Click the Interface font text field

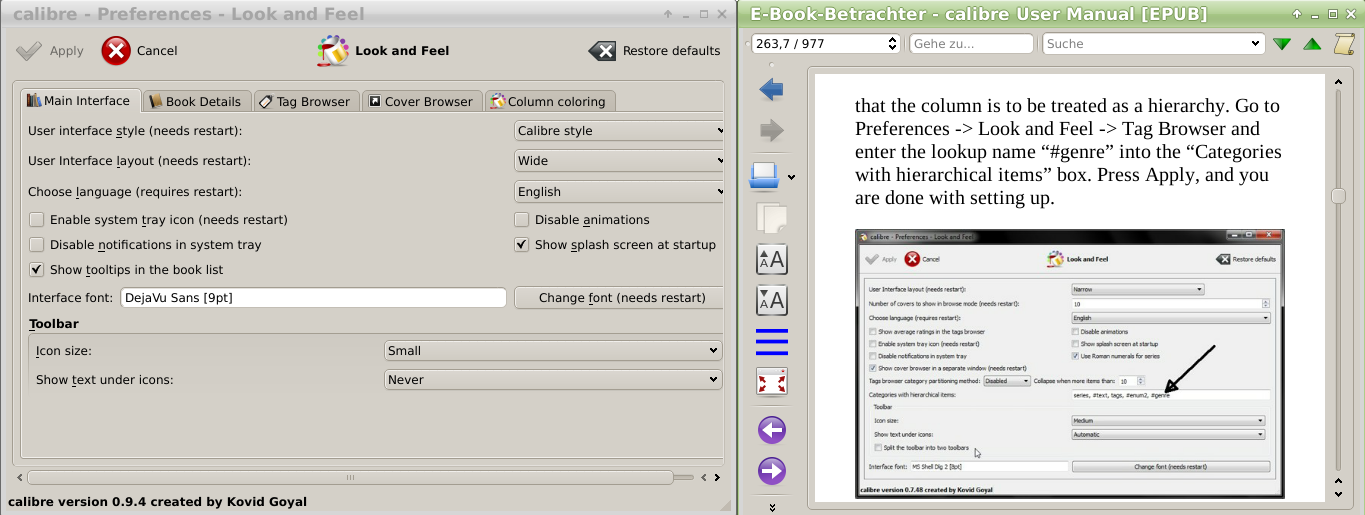[x=313, y=298]
